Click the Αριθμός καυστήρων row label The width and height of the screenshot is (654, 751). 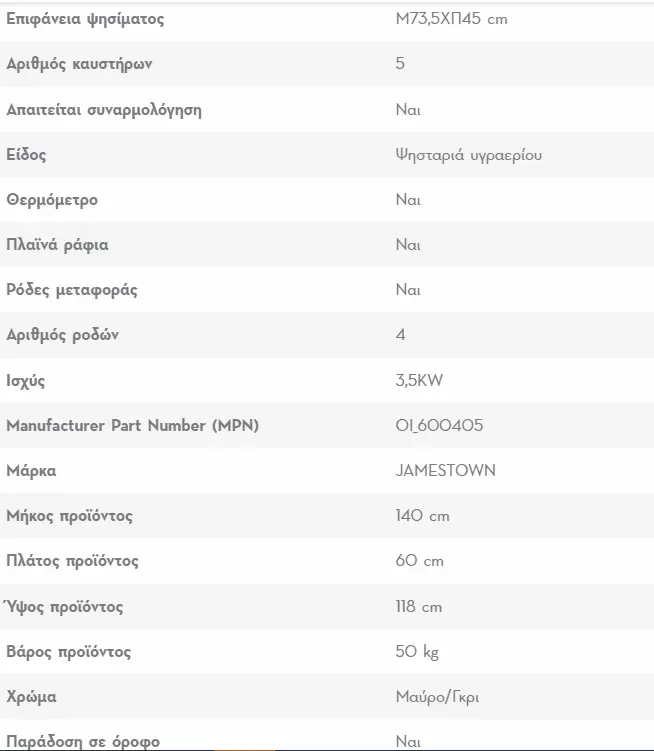coord(79,64)
